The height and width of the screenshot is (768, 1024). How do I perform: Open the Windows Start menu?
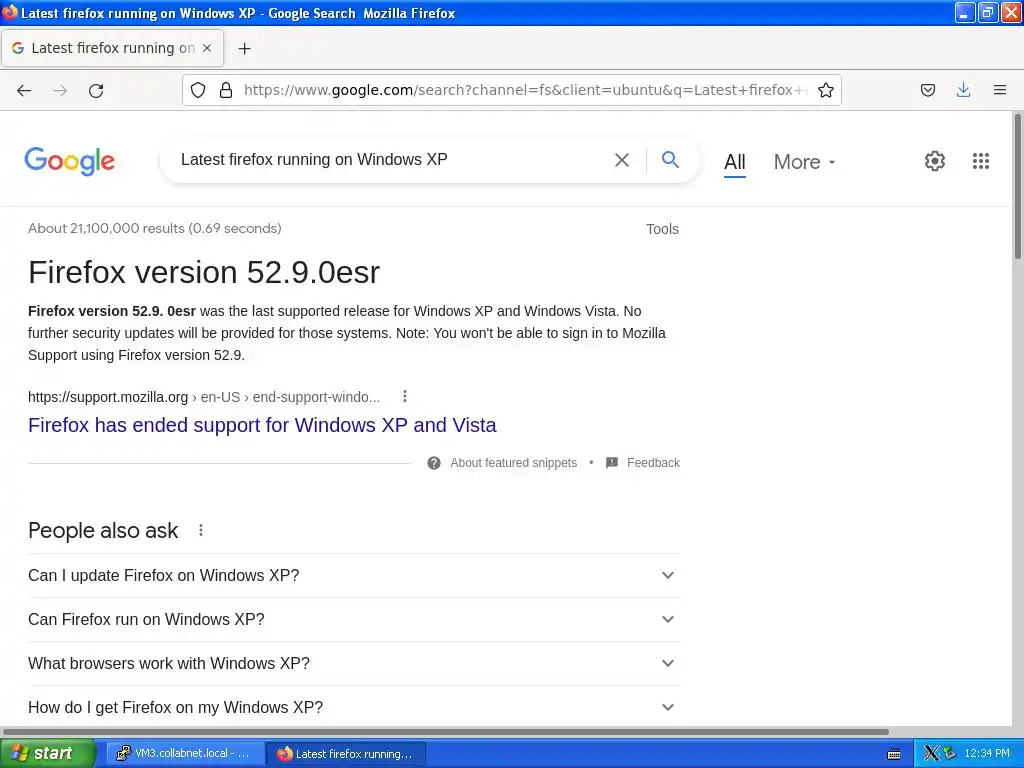point(47,754)
